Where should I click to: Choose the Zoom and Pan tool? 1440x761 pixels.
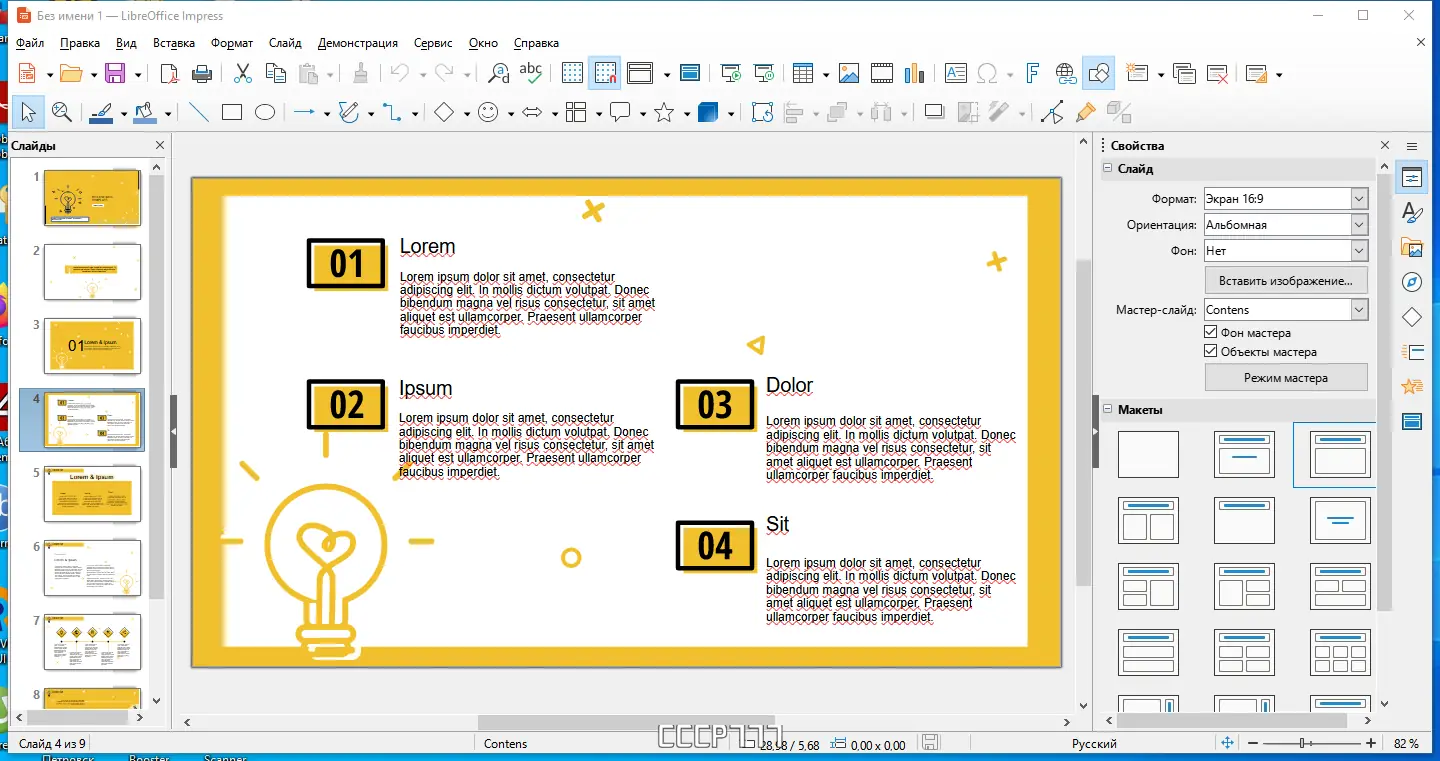61,112
